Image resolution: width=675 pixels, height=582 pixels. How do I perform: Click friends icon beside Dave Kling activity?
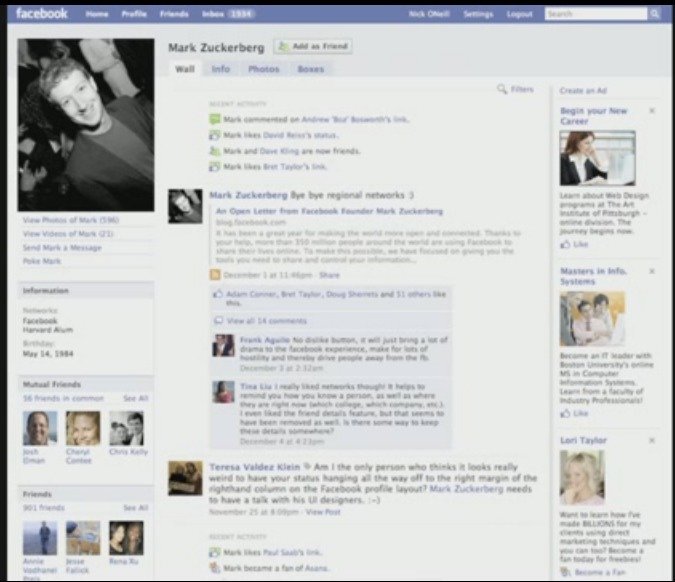tap(214, 151)
